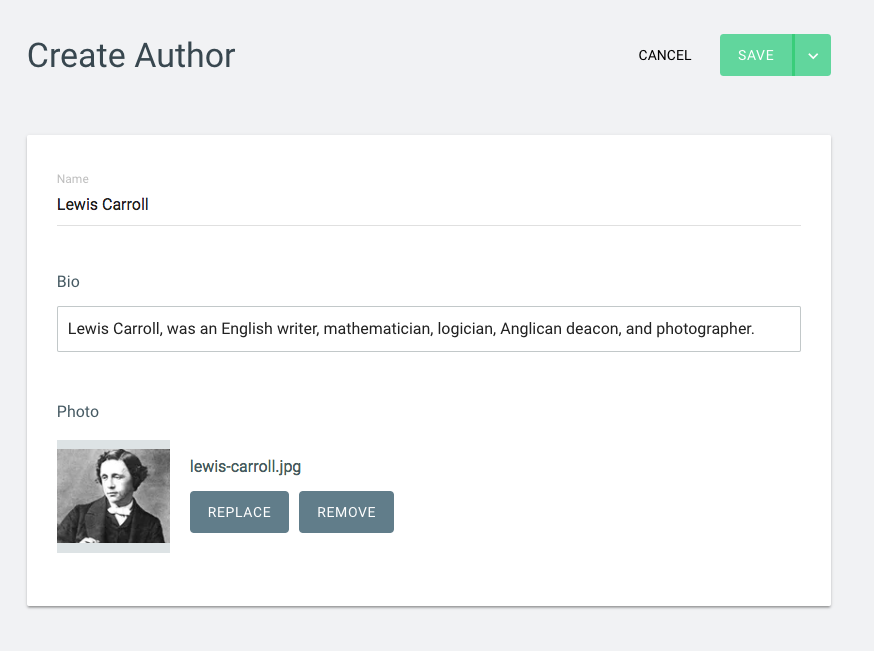This screenshot has height=651, width=874.
Task: Remove the uploaded author photo
Action: point(346,512)
